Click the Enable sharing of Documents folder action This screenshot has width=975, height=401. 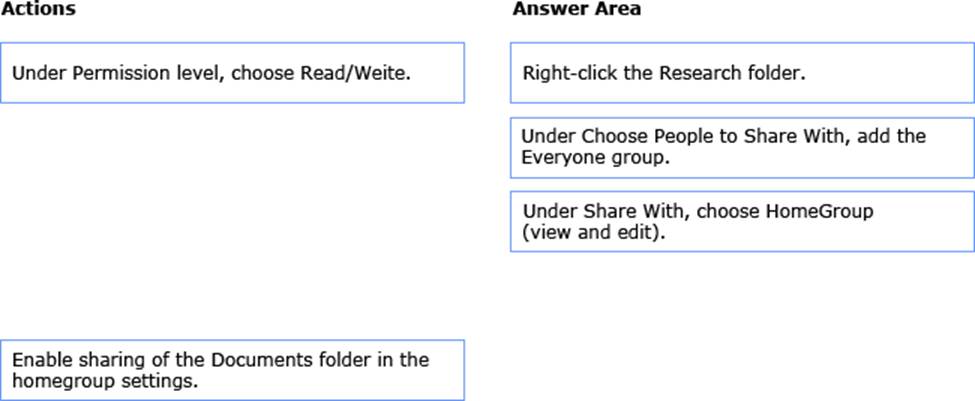(232, 370)
